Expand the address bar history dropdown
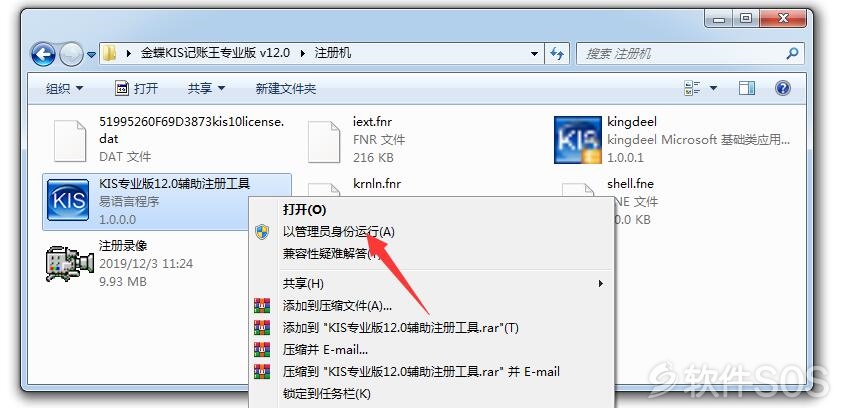This screenshot has height=408, width=843. point(534,54)
